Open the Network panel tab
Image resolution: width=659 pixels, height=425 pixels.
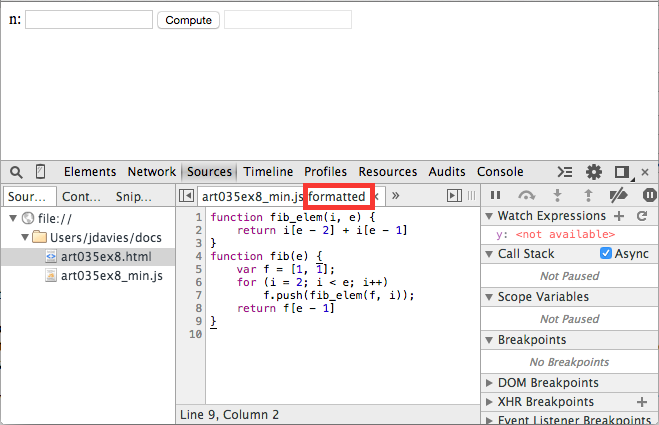point(152,172)
